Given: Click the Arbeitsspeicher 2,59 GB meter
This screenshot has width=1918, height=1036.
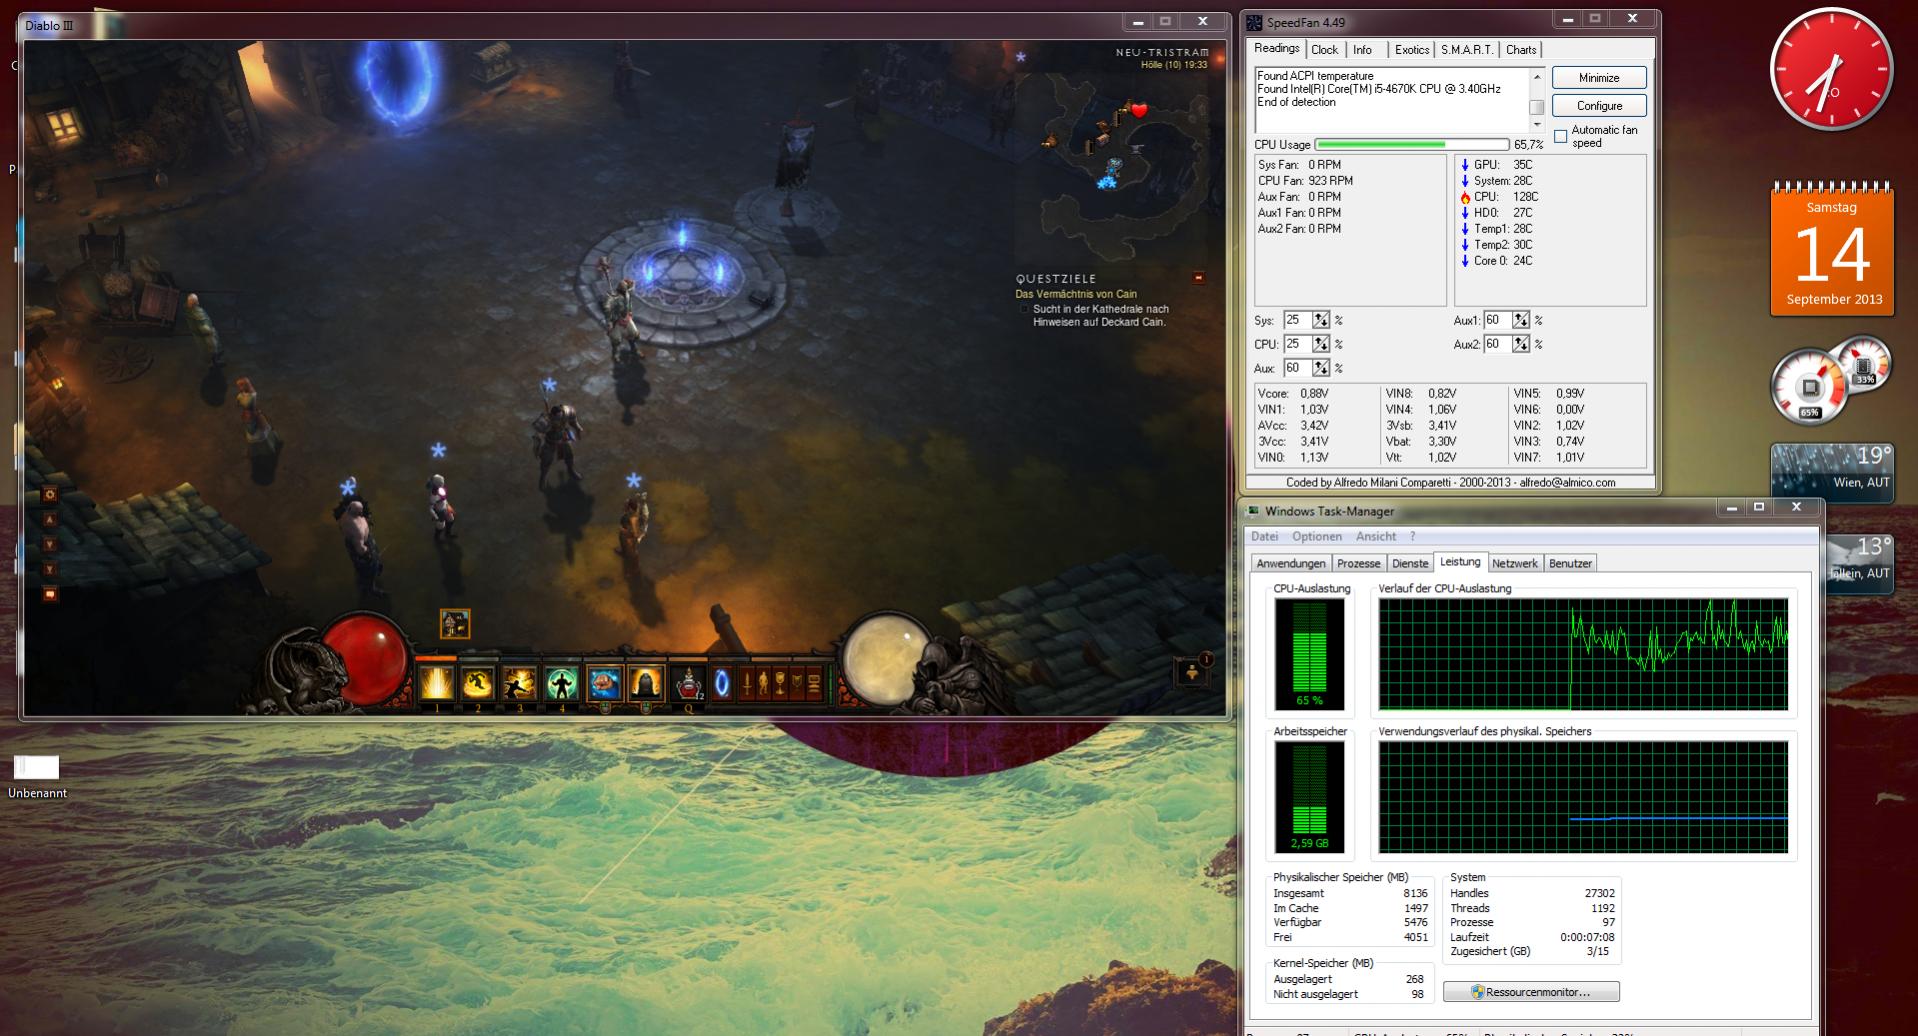Looking at the screenshot, I should pos(1309,797).
